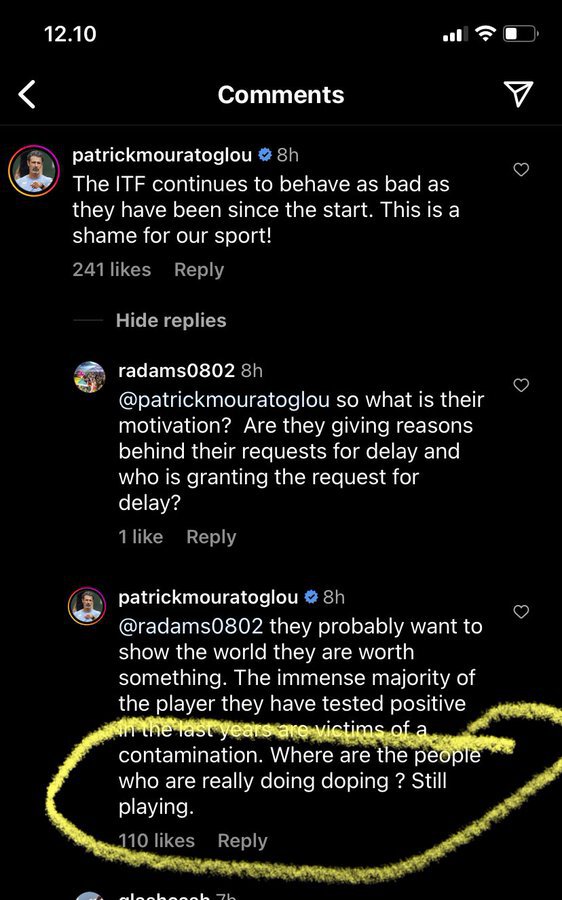Reply to the top ITF comment
The image size is (562, 900).
click(x=199, y=270)
